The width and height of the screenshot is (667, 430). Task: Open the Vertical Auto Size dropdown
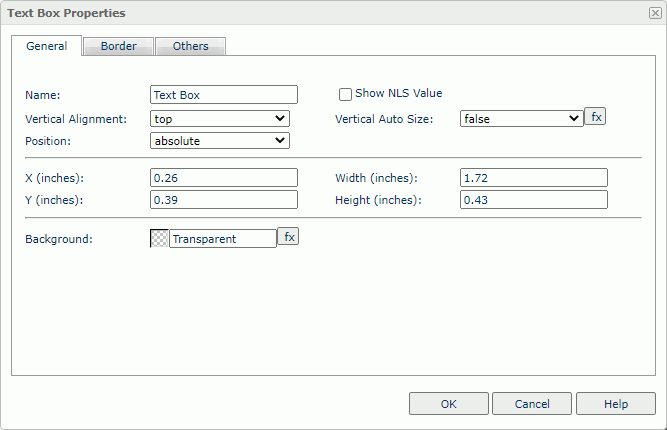coord(521,118)
